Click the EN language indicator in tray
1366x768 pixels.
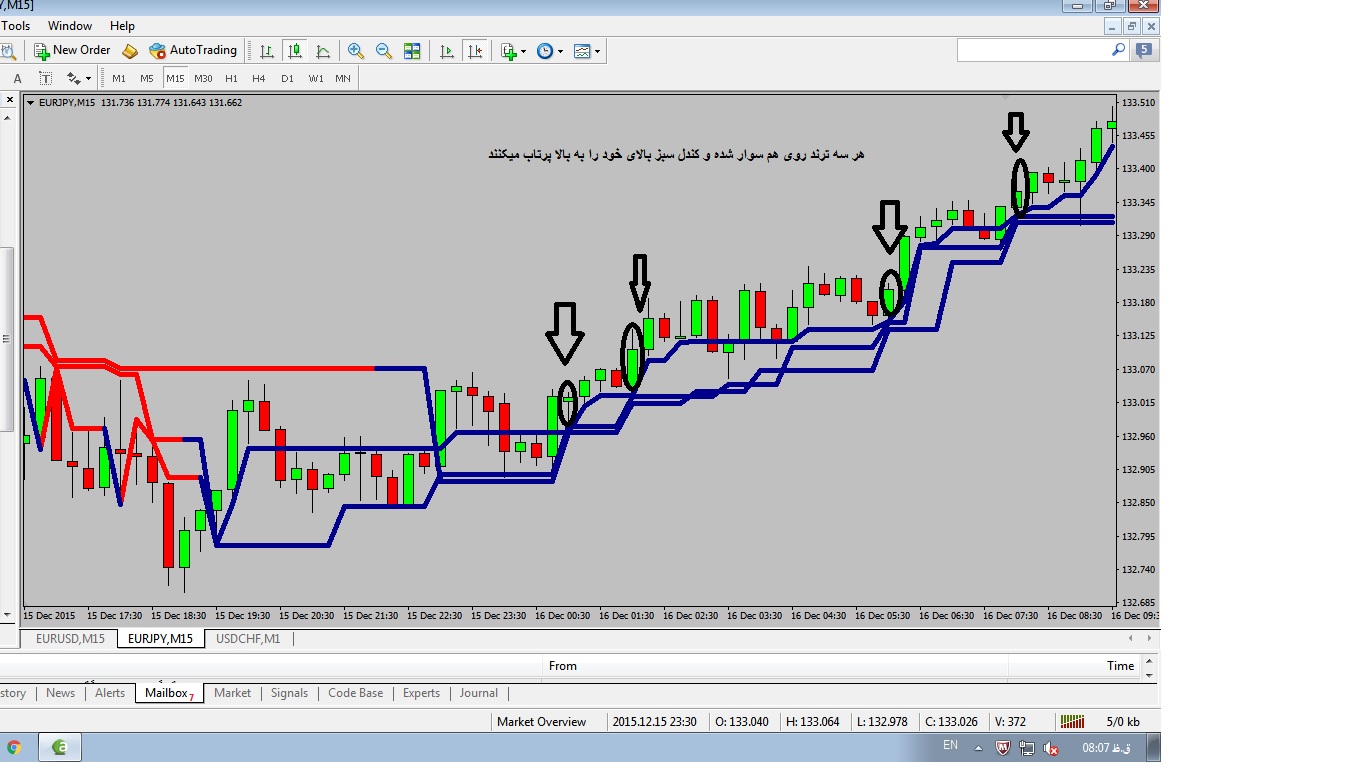click(950, 746)
